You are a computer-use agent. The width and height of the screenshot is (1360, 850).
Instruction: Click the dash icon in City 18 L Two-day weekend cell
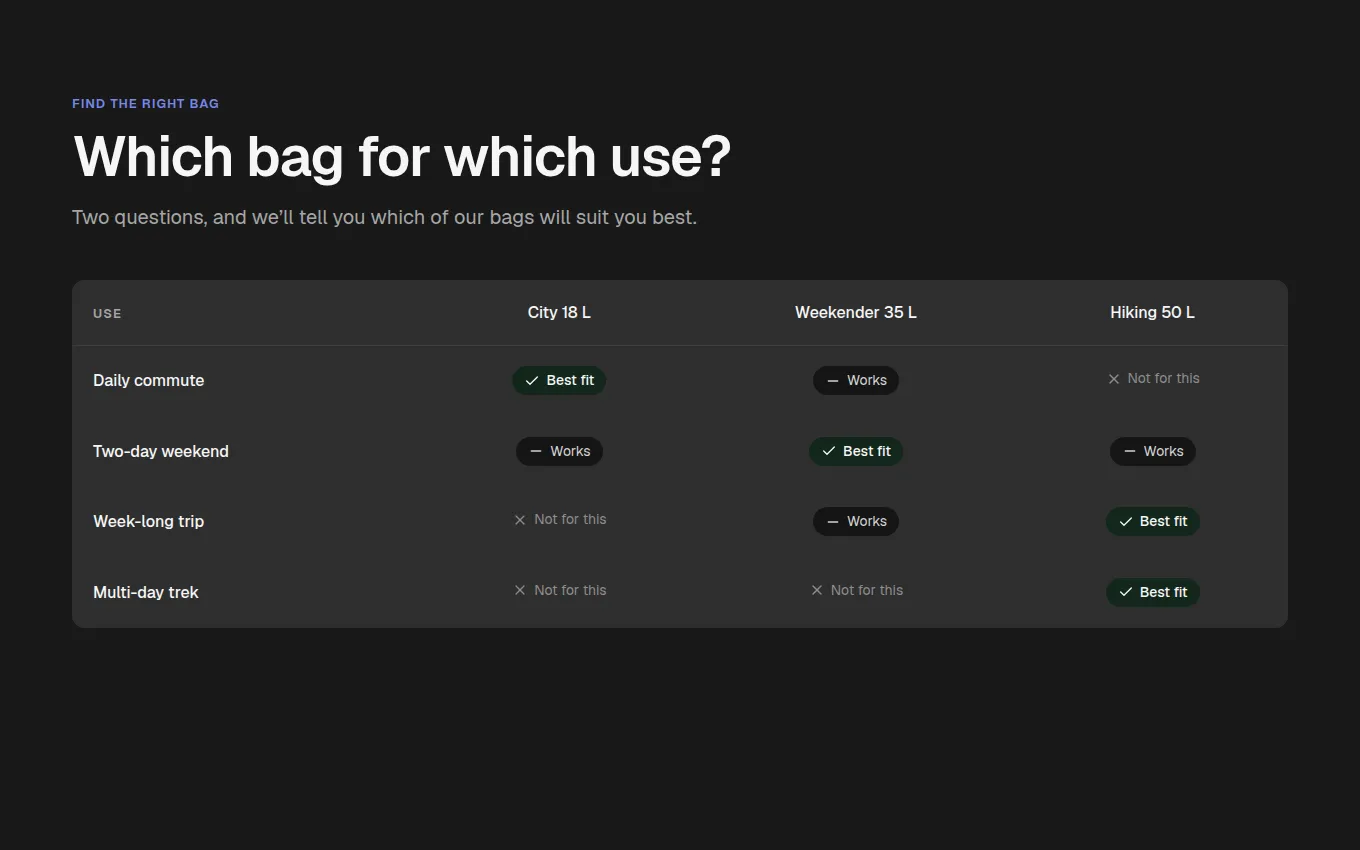tap(536, 451)
